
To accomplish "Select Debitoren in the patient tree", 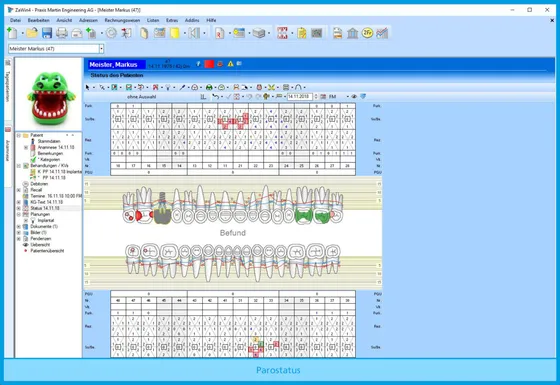I will (x=39, y=184).
